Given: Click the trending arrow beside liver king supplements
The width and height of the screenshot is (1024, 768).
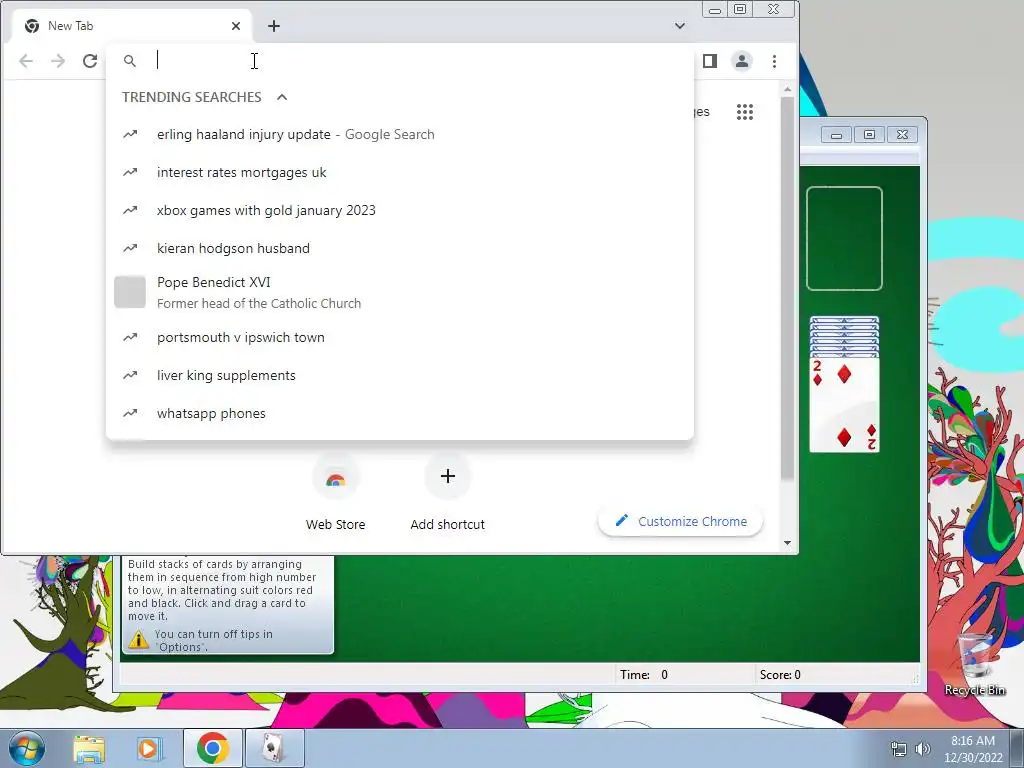Looking at the screenshot, I should tap(131, 376).
